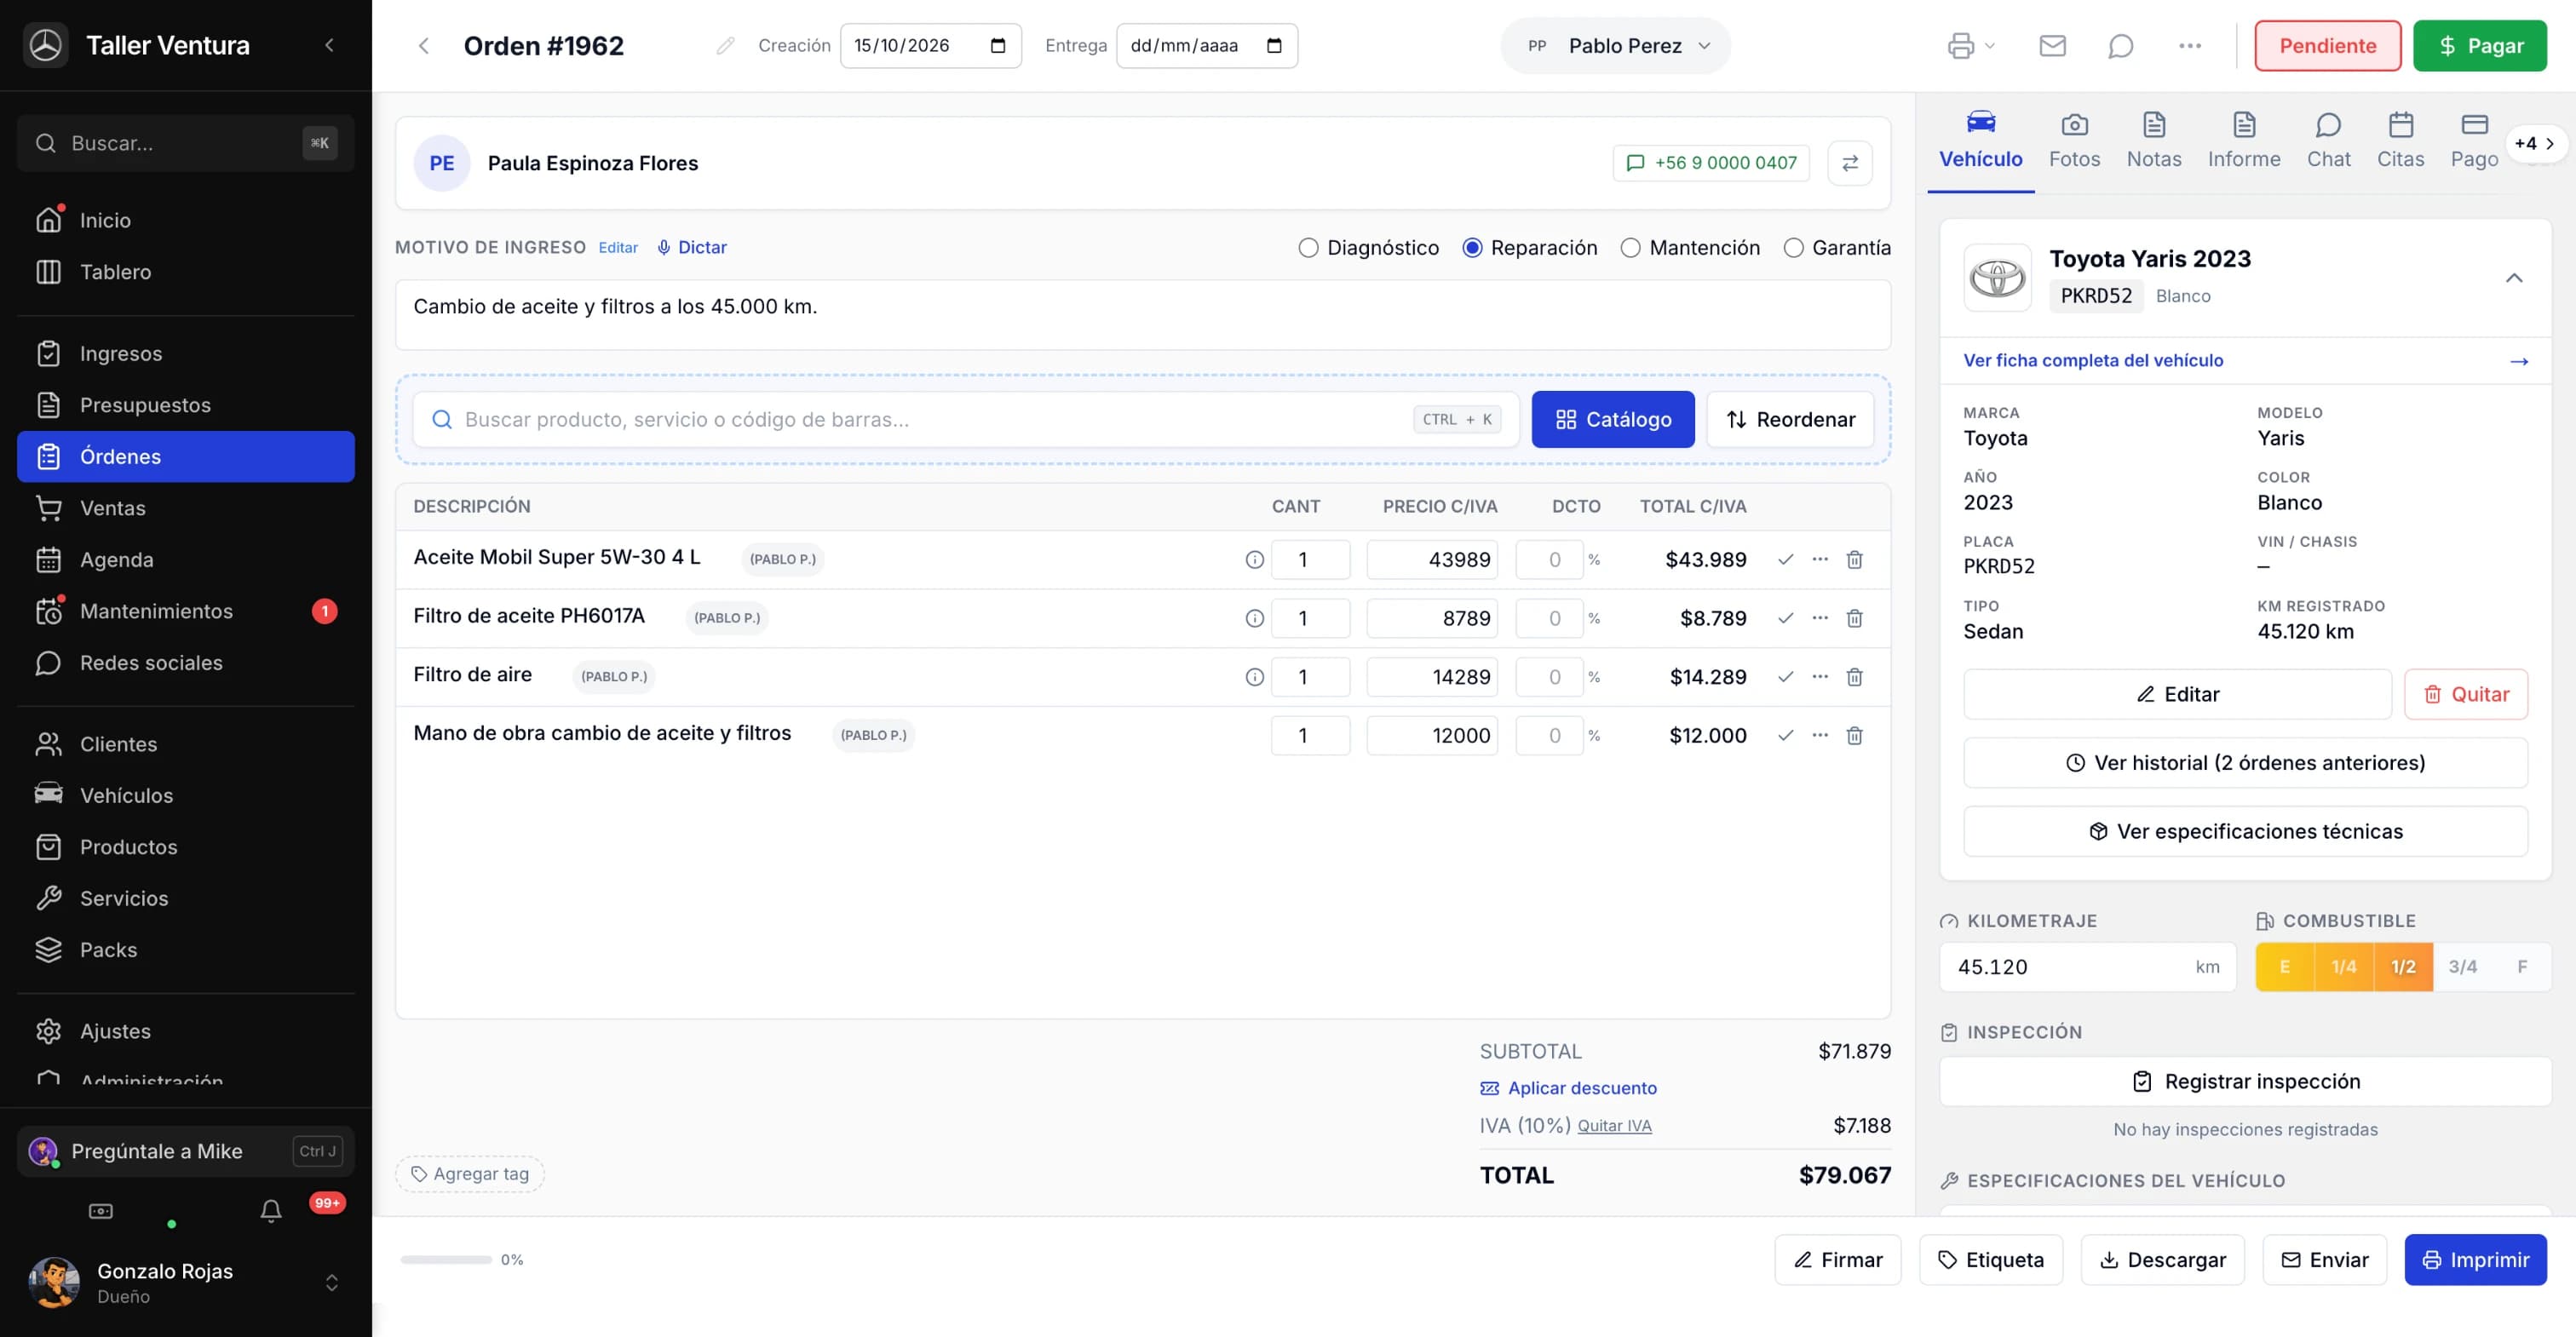Click the cash register icon in sidebar footer
This screenshot has width=2576, height=1337.
(x=101, y=1211)
